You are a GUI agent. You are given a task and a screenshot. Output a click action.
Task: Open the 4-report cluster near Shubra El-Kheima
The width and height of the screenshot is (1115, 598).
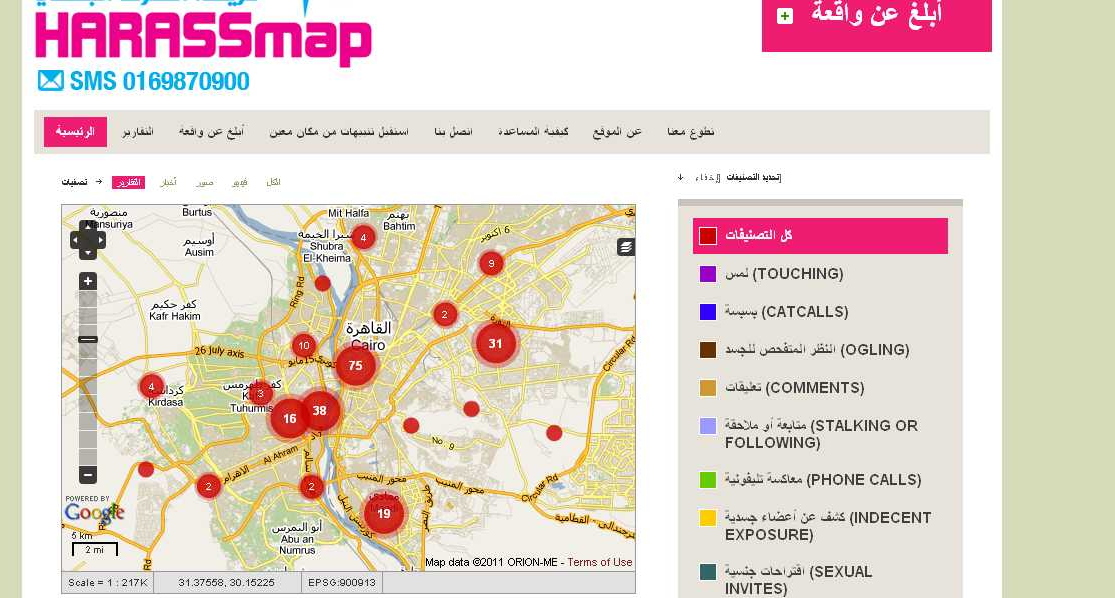pos(363,237)
